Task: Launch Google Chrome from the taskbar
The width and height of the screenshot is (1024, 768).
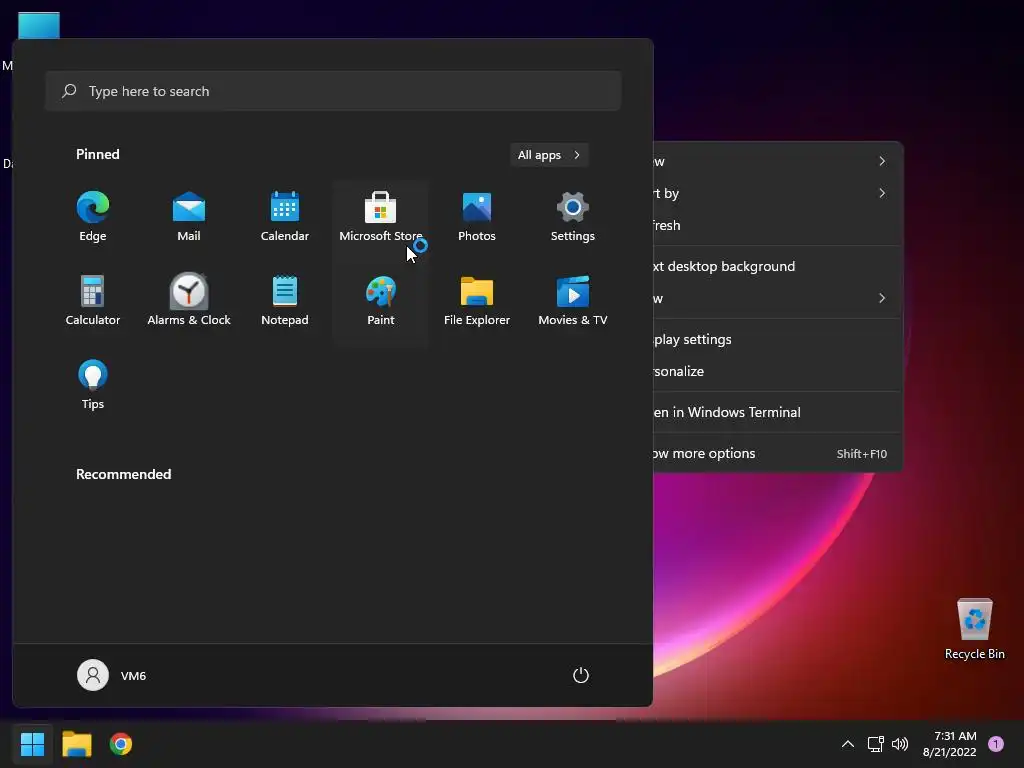Action: pos(121,744)
